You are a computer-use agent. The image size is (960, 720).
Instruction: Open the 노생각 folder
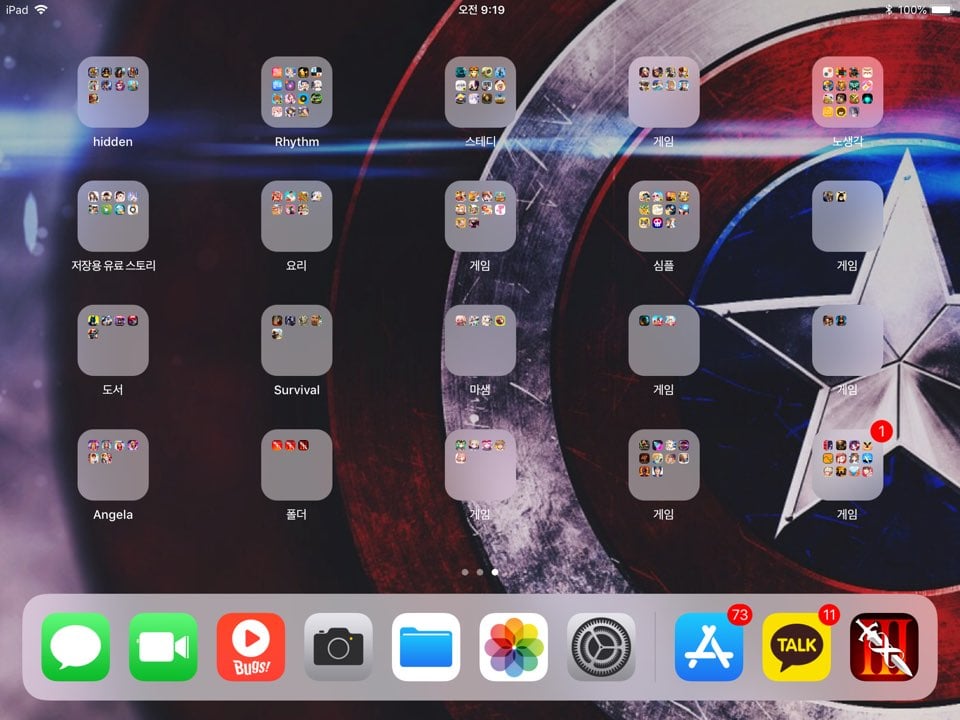coord(847,92)
